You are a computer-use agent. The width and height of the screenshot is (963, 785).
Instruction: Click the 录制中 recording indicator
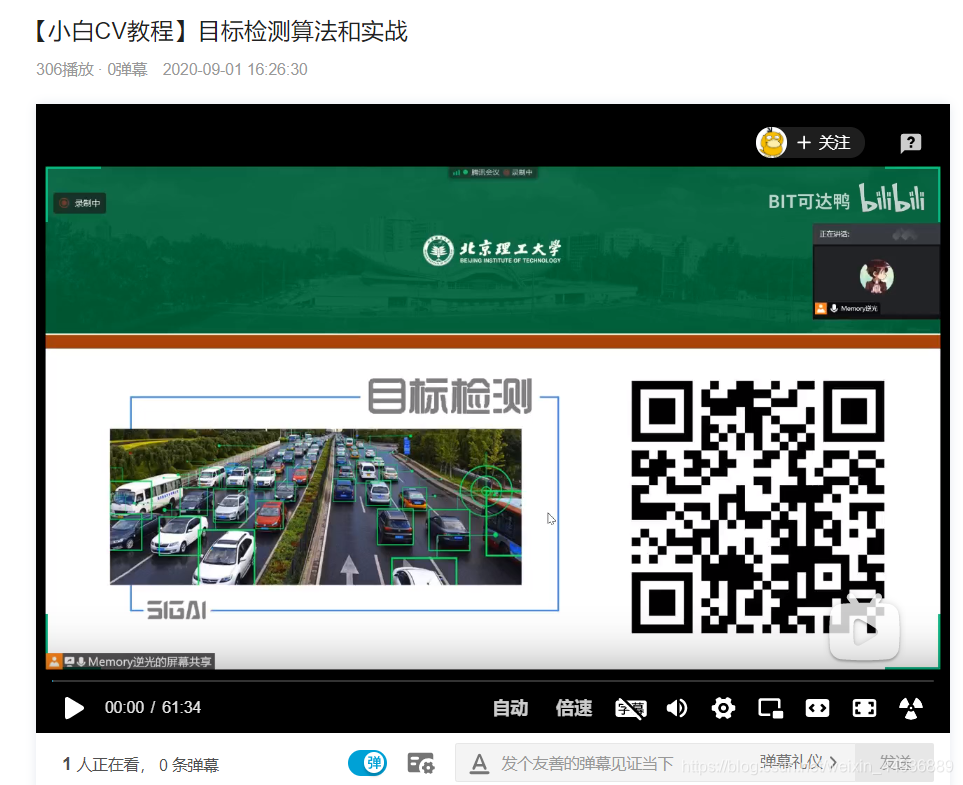coord(80,203)
